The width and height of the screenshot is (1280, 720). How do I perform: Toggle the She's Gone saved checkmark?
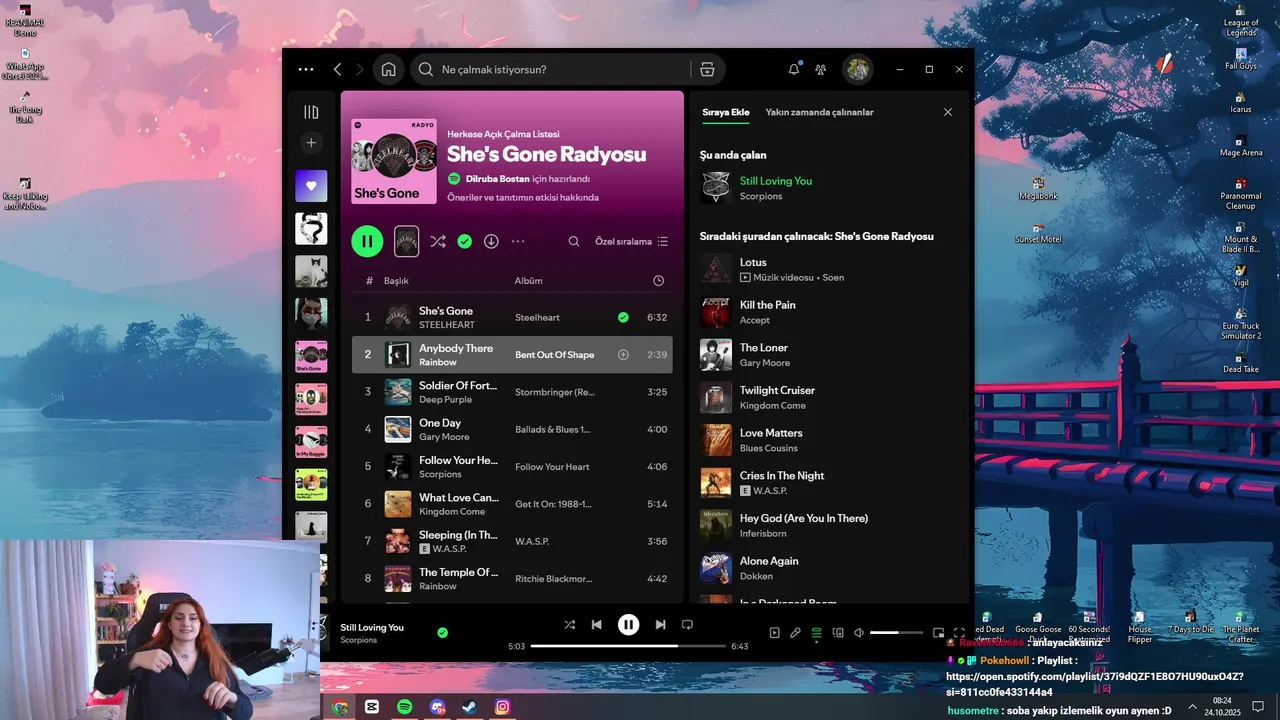click(x=623, y=317)
